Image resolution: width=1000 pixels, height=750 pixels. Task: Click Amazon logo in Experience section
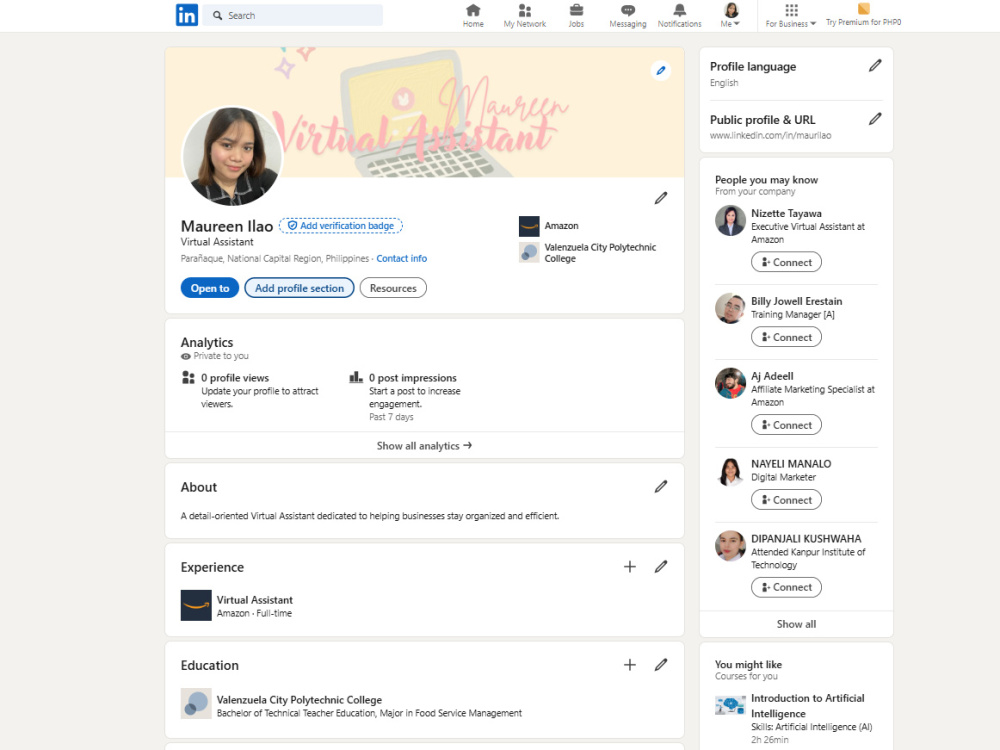pos(196,605)
